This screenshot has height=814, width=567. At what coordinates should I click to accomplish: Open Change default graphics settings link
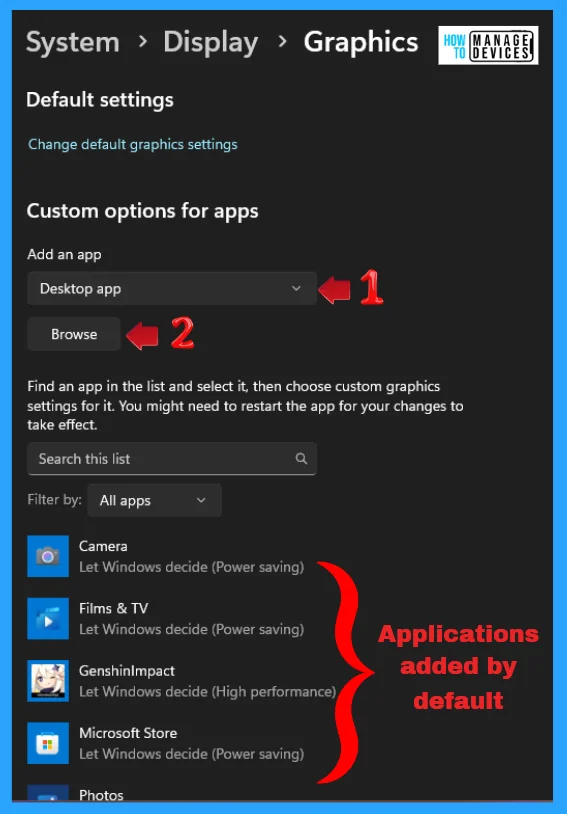coord(132,144)
